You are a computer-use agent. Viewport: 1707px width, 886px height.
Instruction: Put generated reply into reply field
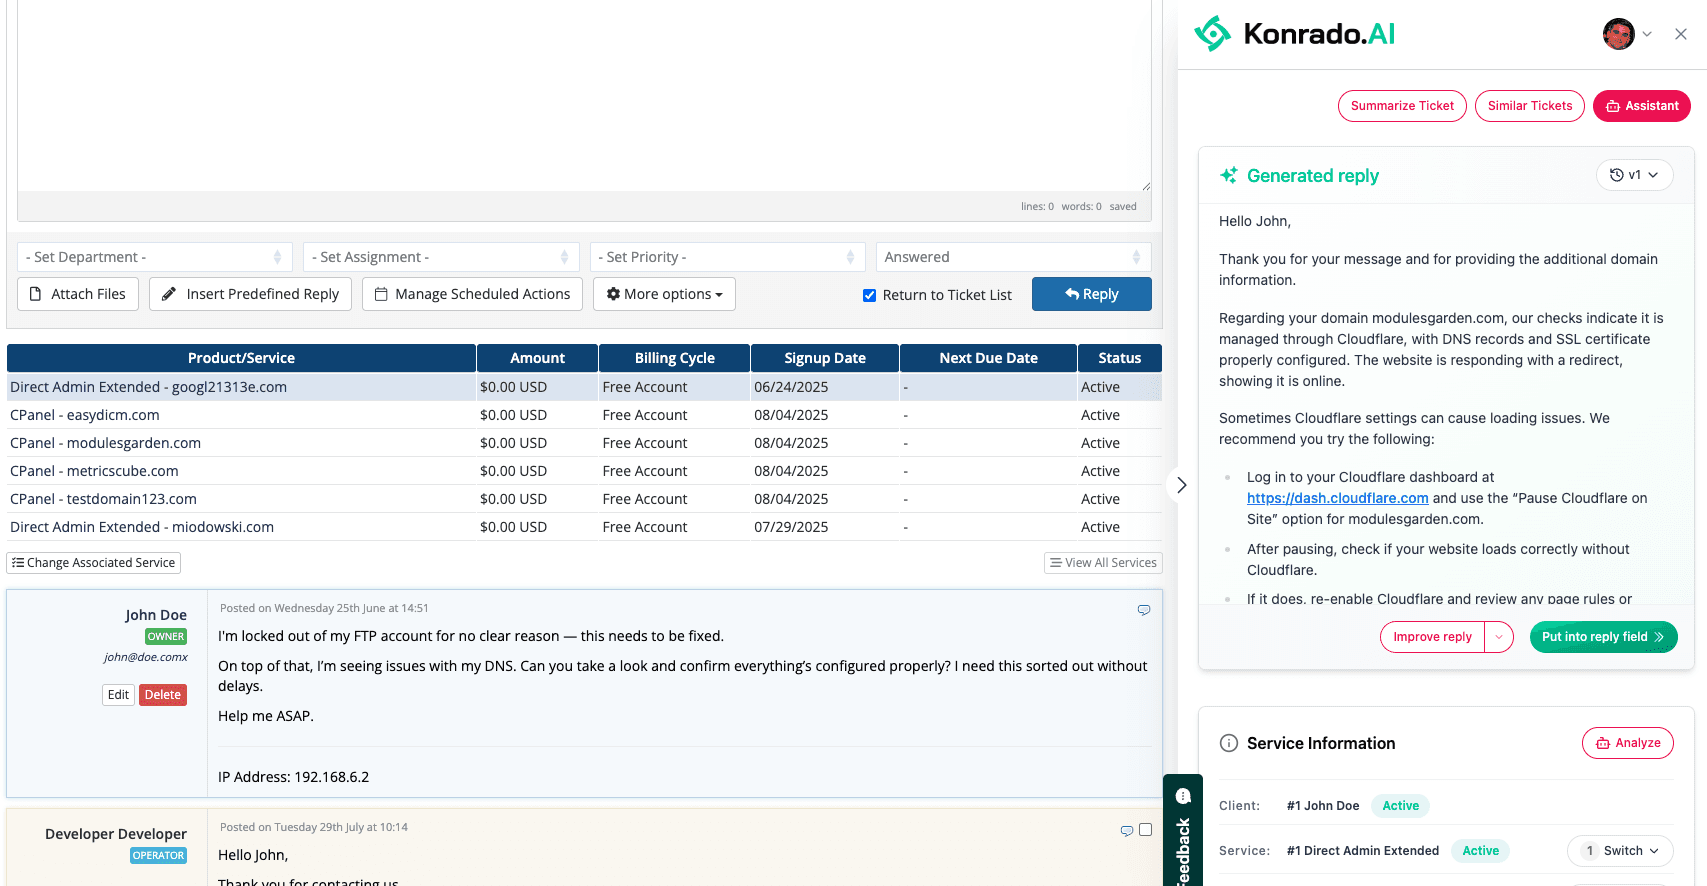tap(1603, 637)
